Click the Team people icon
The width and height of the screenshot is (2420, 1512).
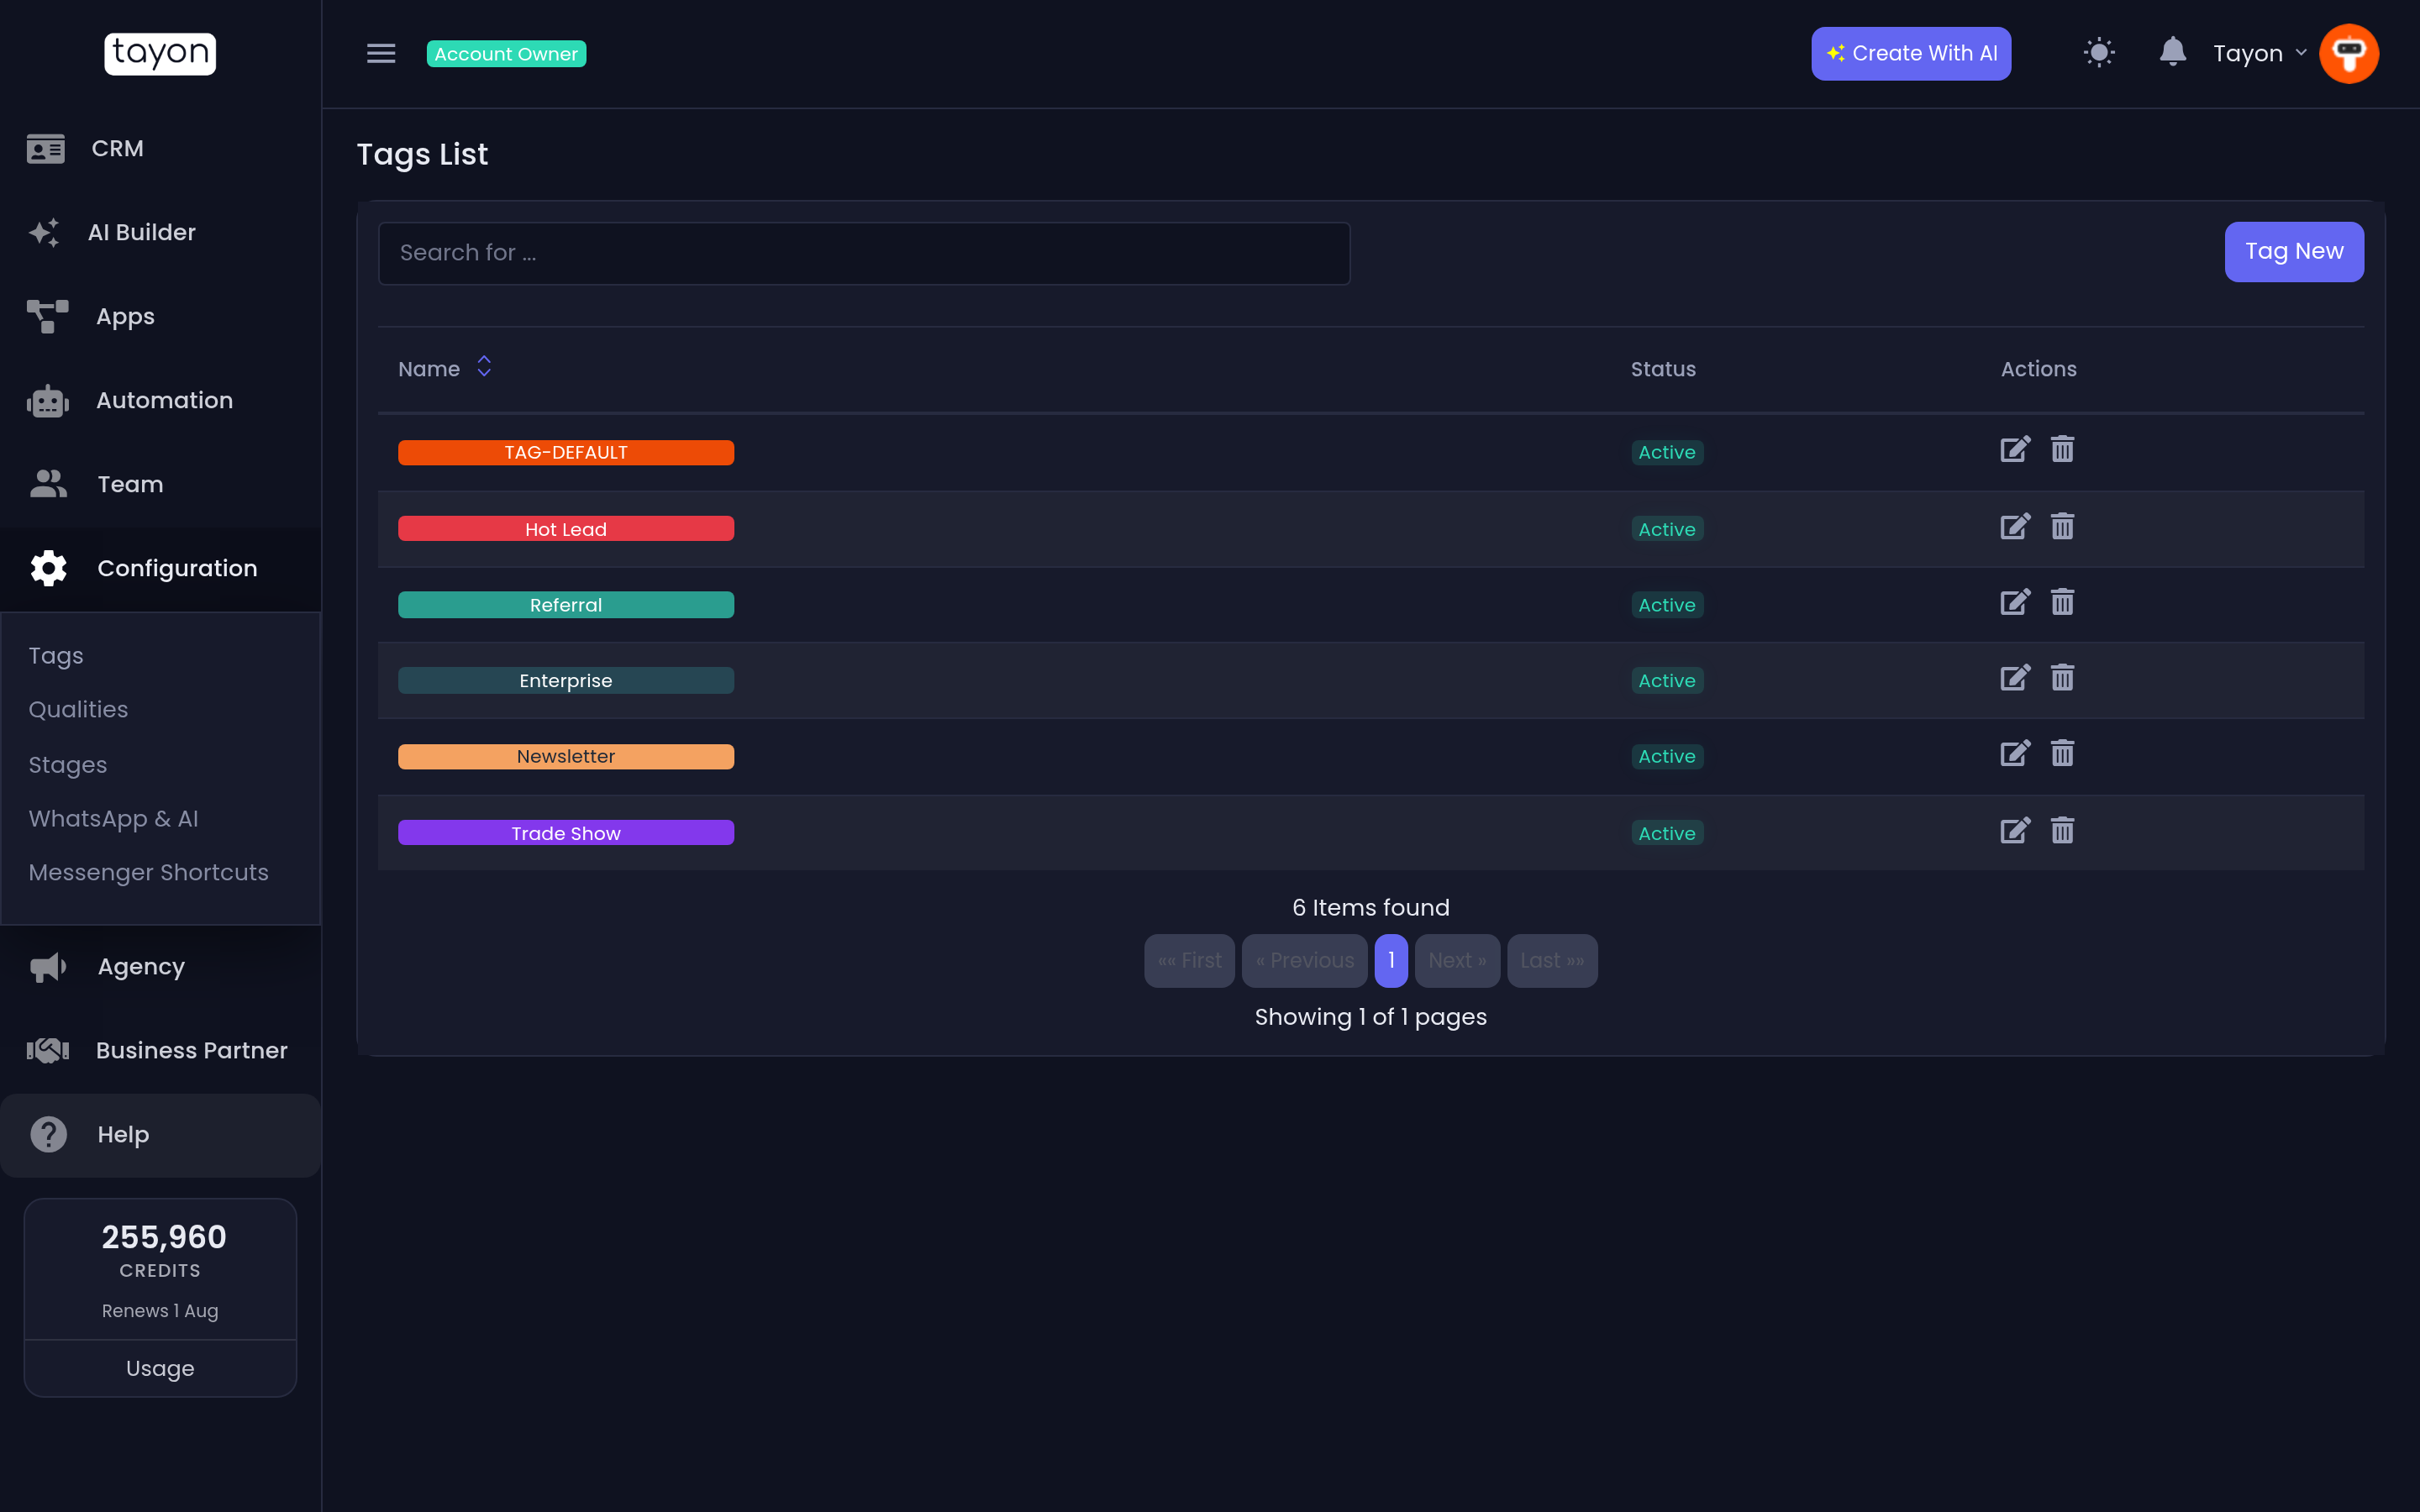[x=48, y=485]
